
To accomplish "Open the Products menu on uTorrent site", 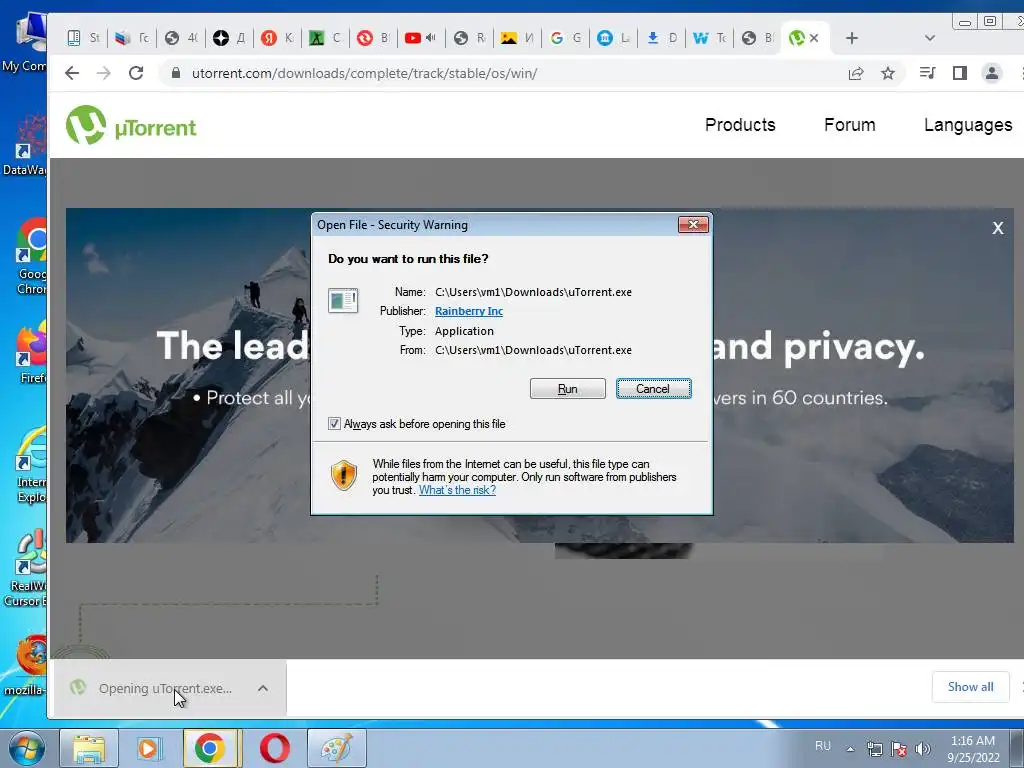I will (740, 125).
